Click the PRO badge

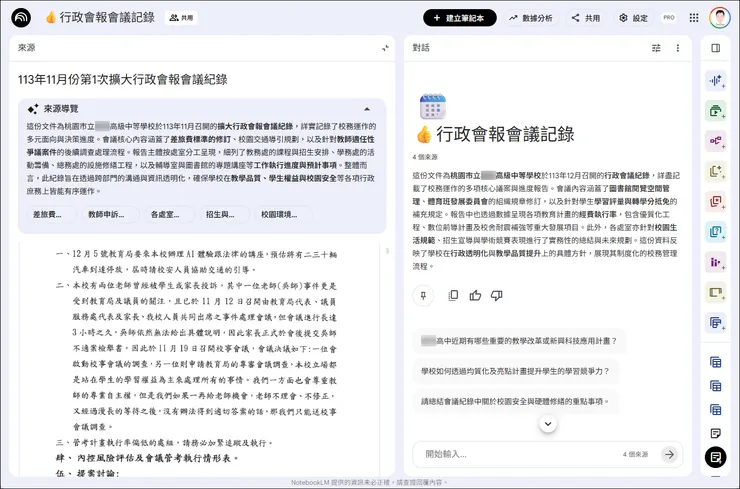669,18
